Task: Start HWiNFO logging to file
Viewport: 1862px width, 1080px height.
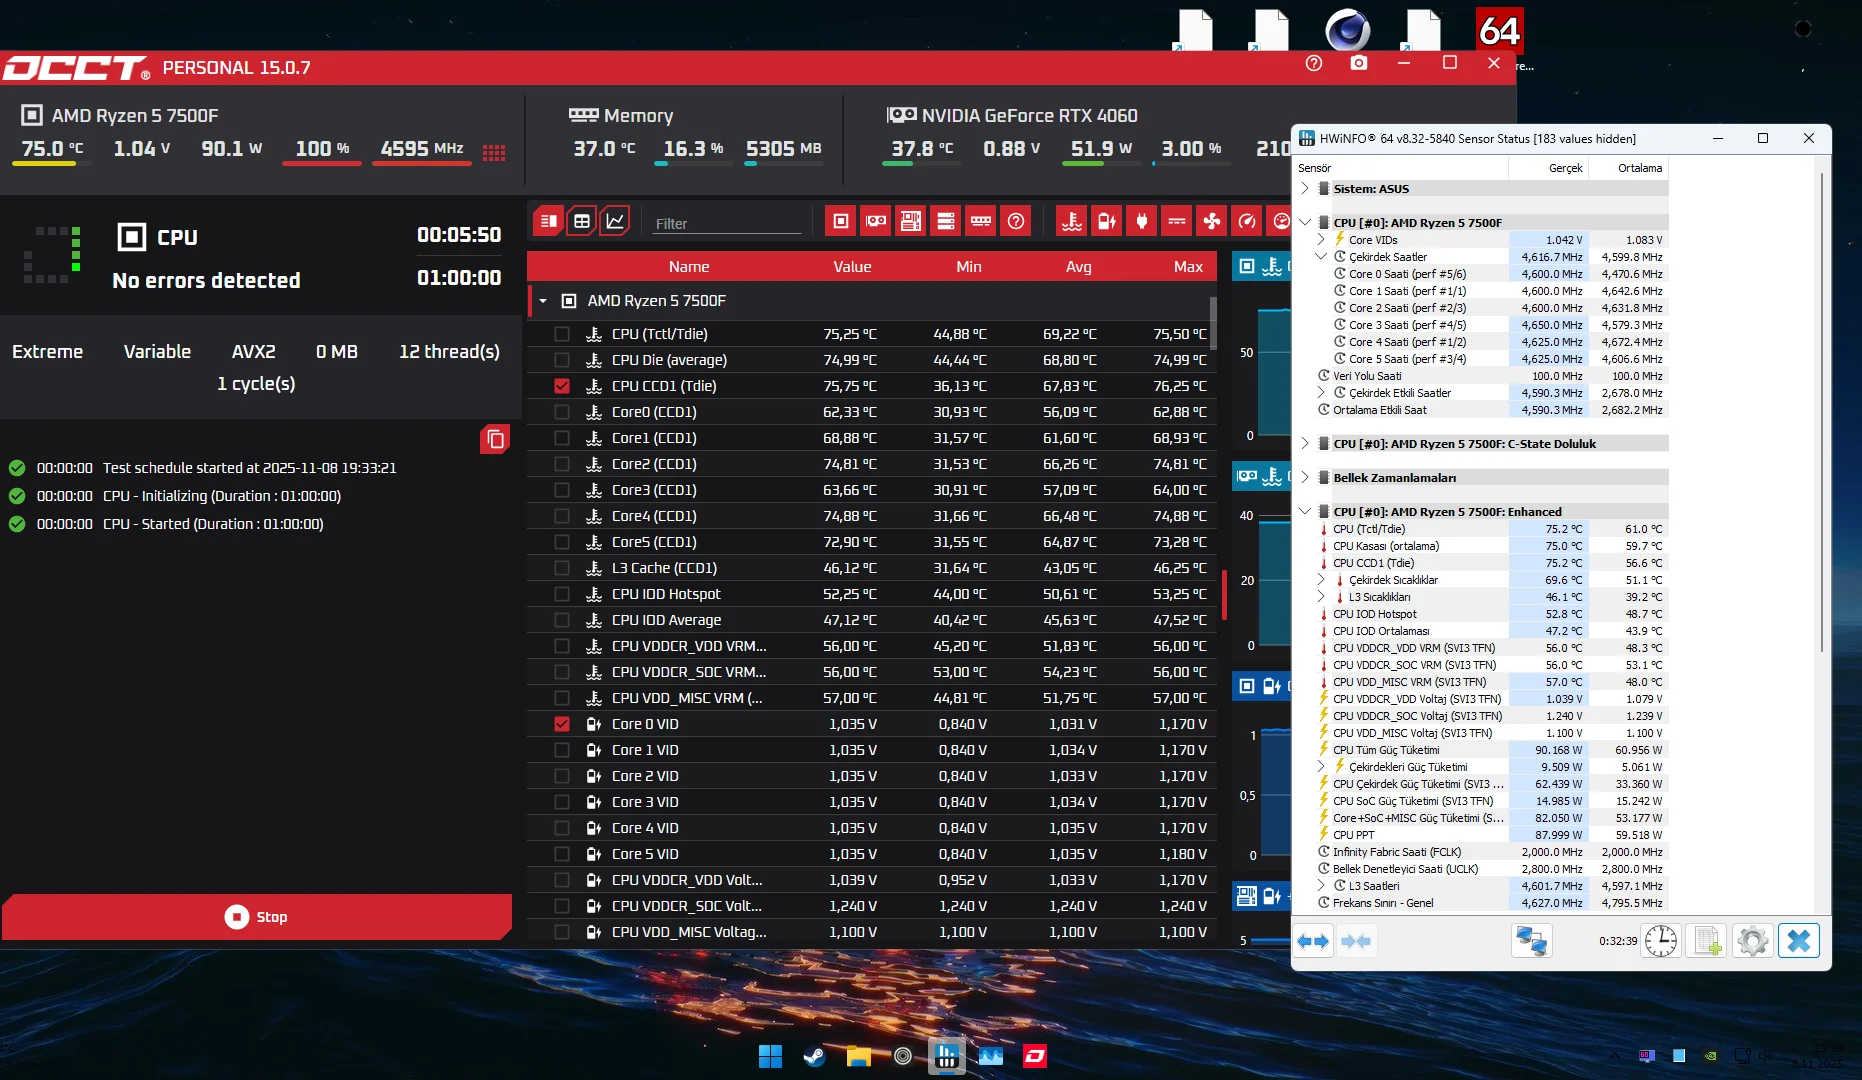Action: pyautogui.click(x=1707, y=941)
